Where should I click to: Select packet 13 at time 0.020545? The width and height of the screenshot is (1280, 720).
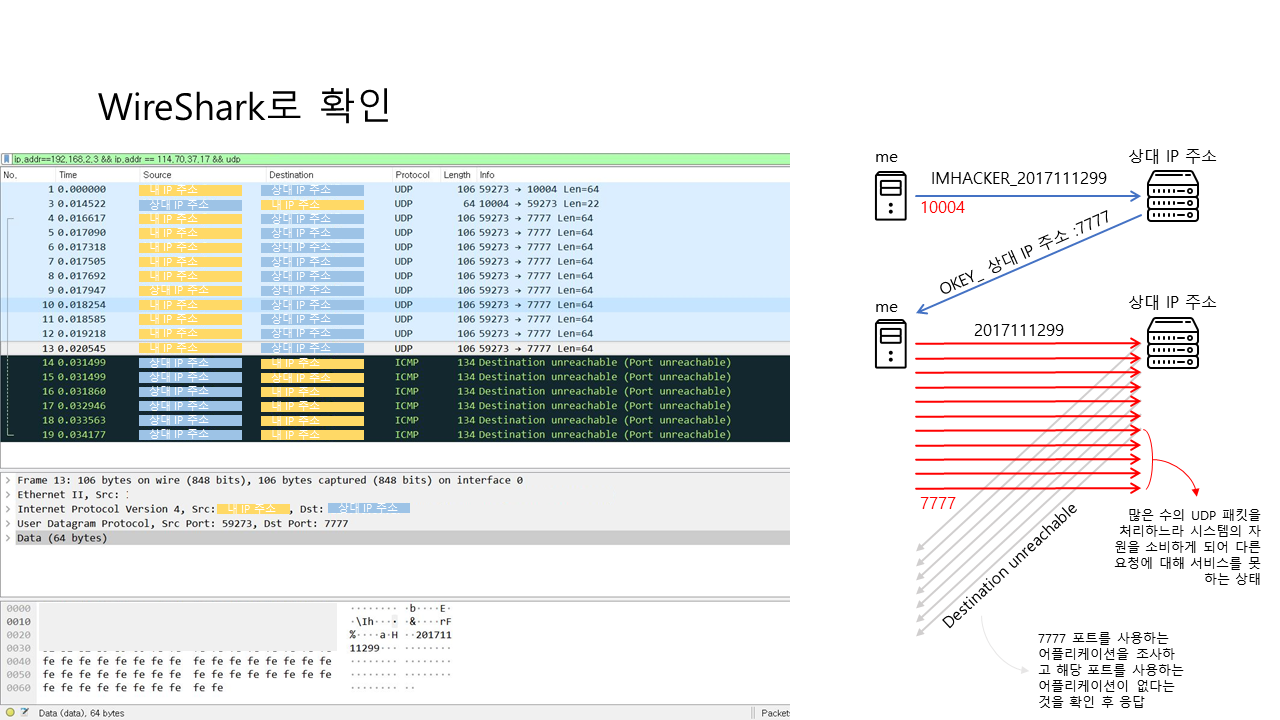(x=395, y=348)
